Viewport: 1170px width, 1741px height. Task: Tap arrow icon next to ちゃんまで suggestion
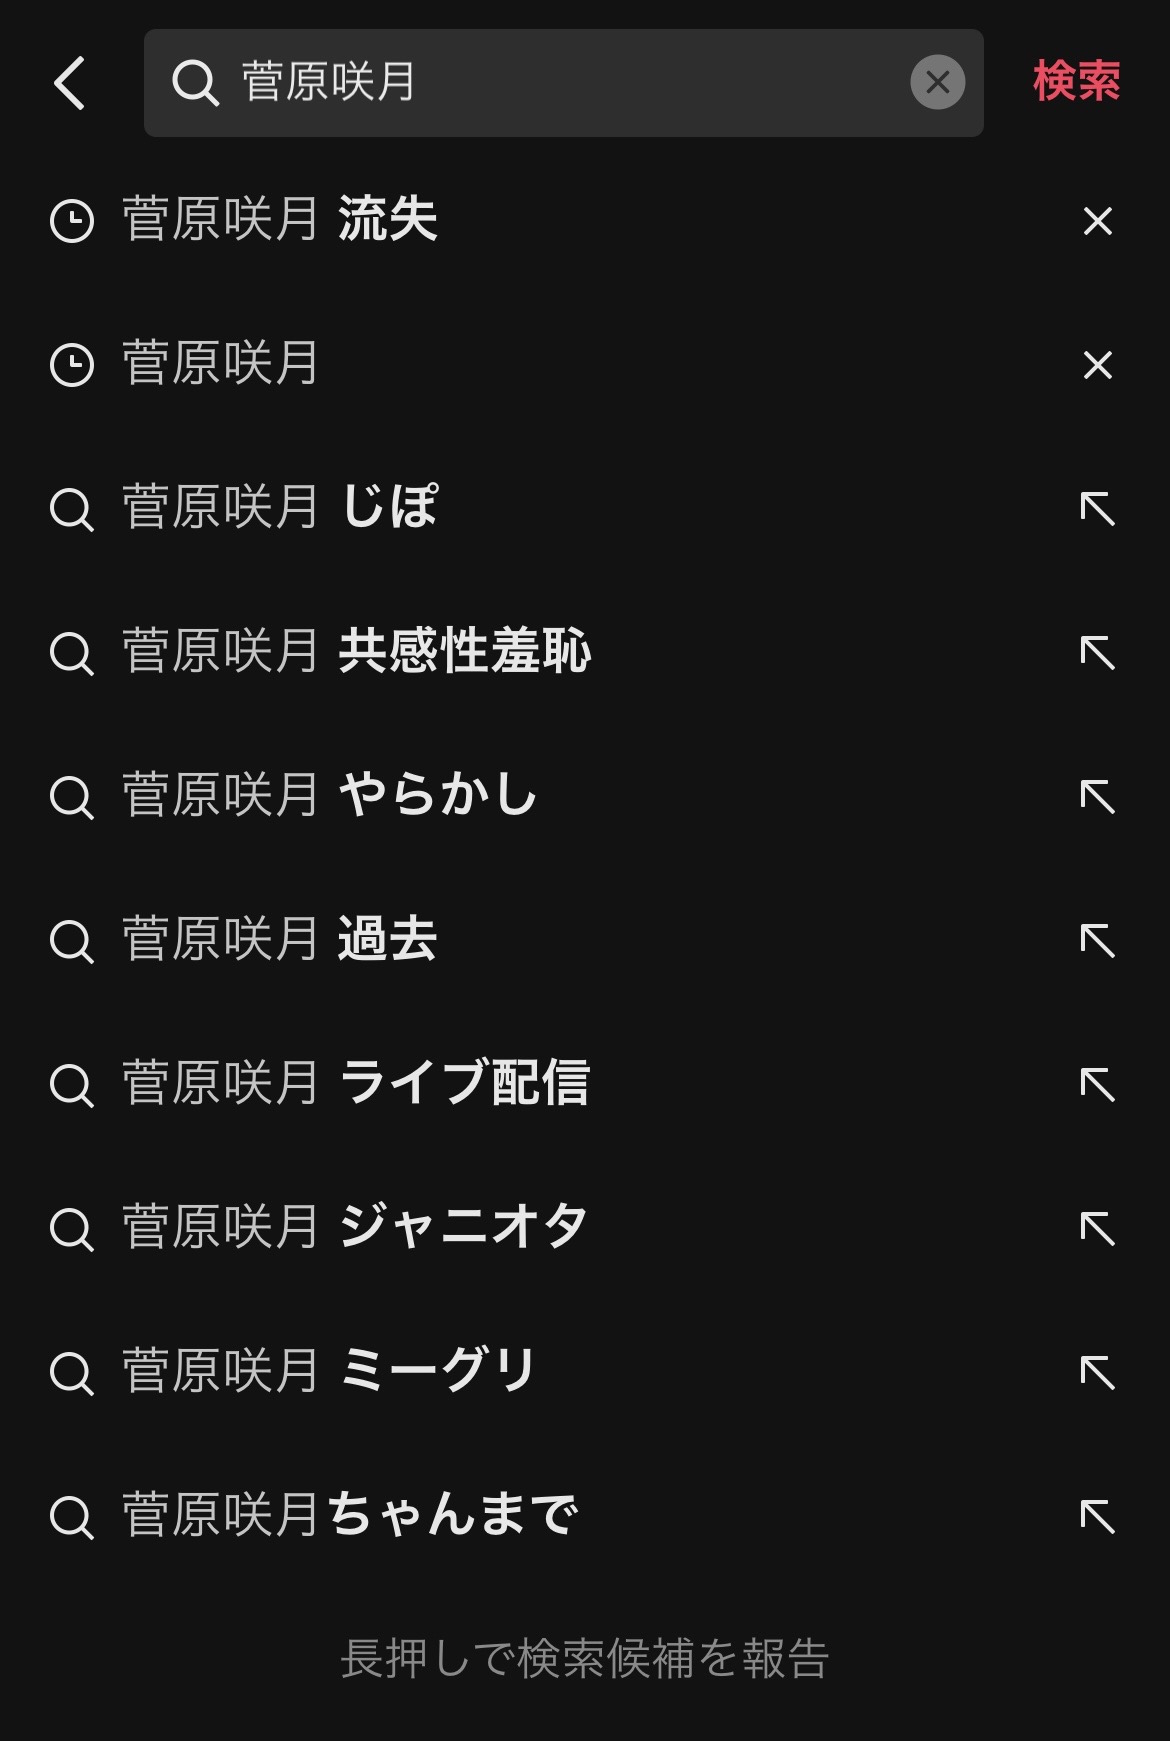(1097, 1517)
